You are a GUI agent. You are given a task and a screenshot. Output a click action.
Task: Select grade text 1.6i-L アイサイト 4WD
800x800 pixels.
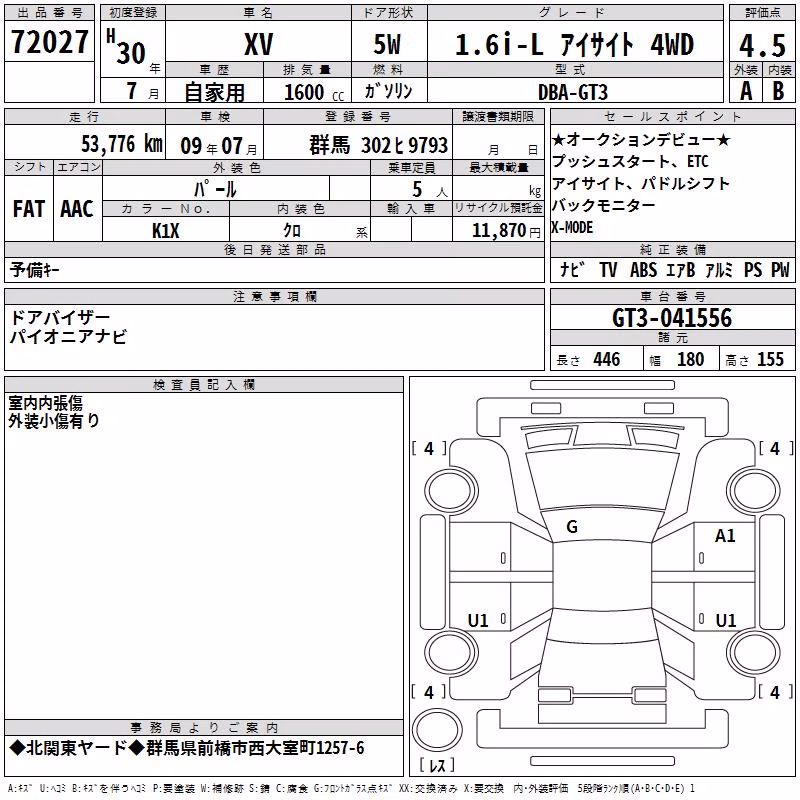574,44
